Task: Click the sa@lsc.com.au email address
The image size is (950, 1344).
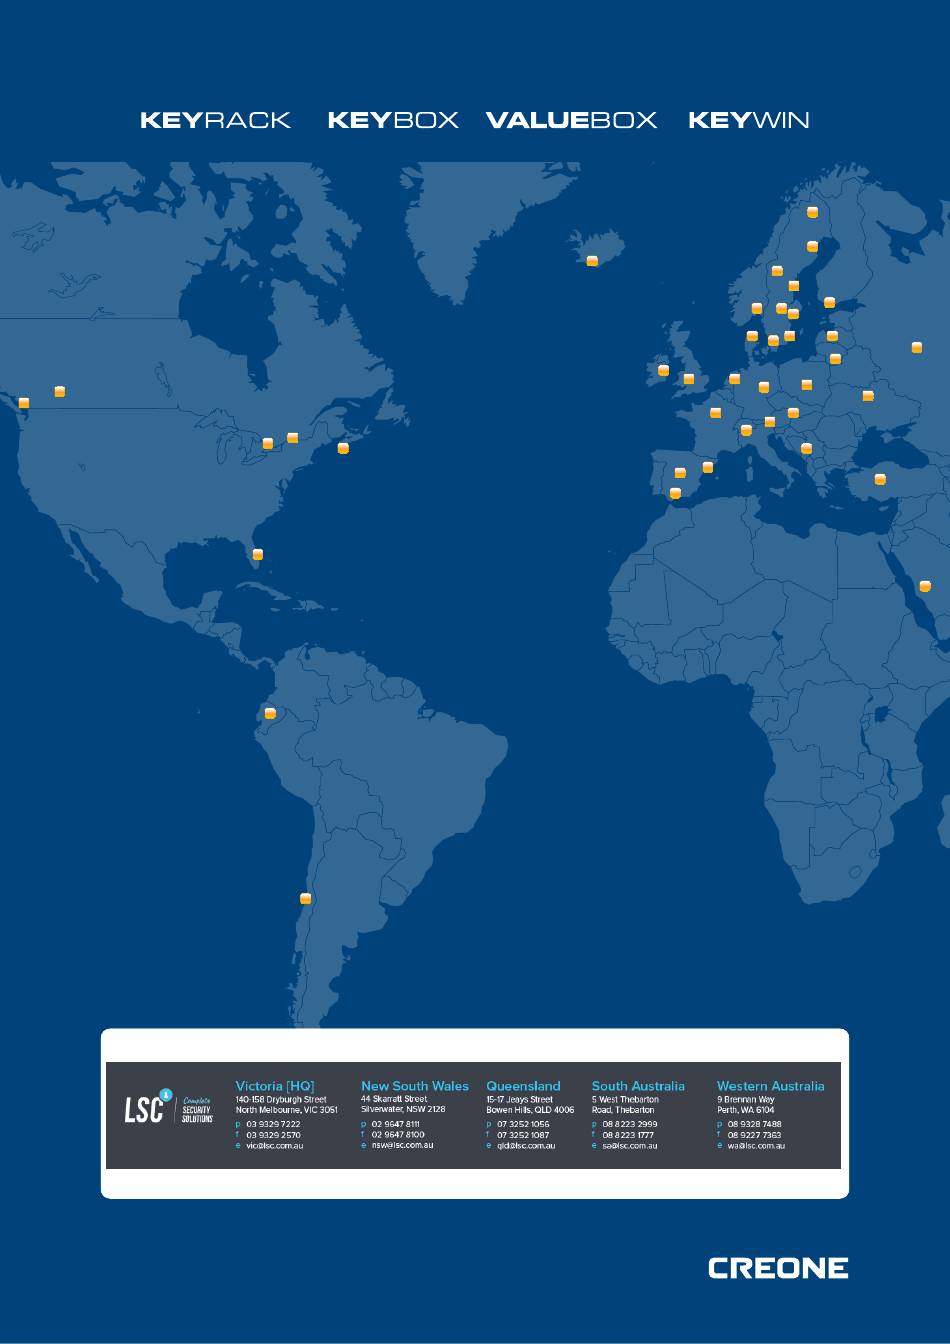Action: point(630,1146)
